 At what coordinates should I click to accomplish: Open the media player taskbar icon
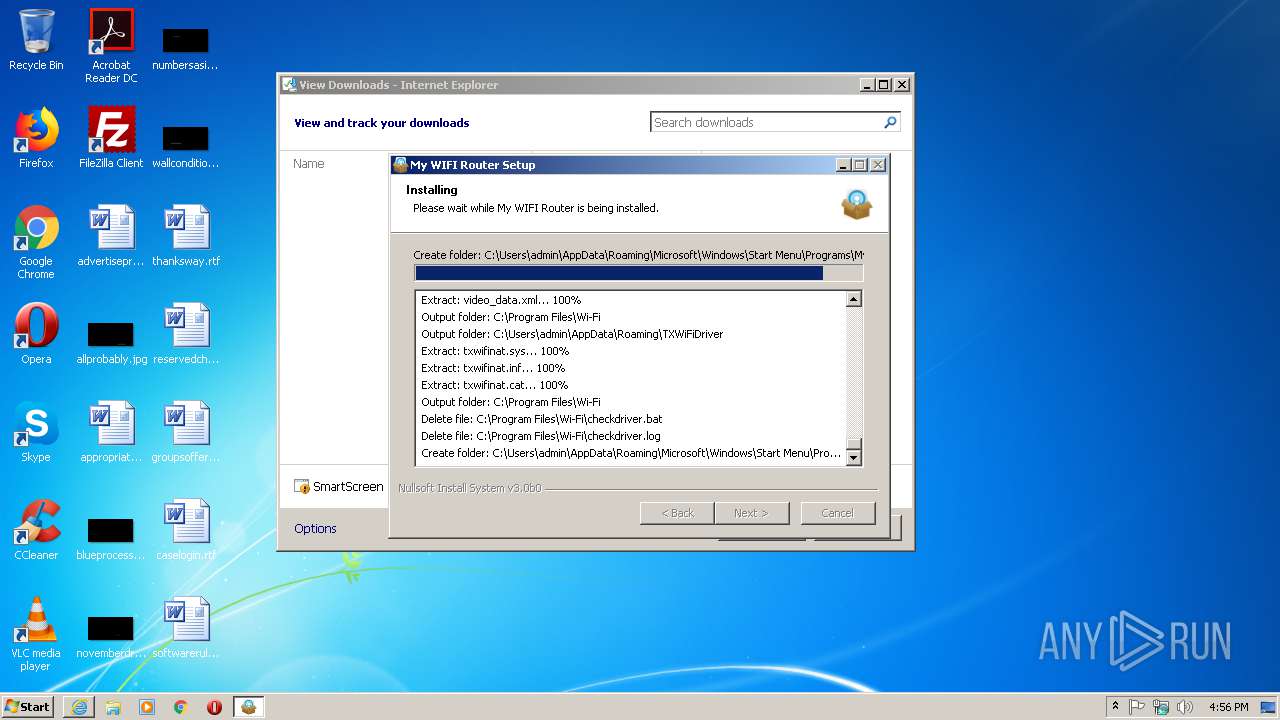(x=147, y=707)
